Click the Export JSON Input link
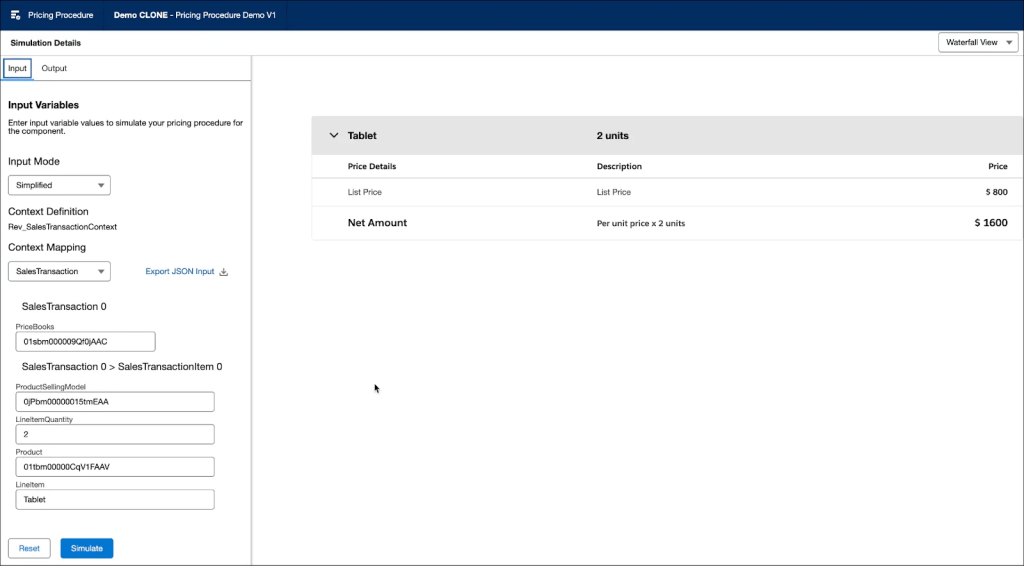The height and width of the screenshot is (566, 1024). 180,272
